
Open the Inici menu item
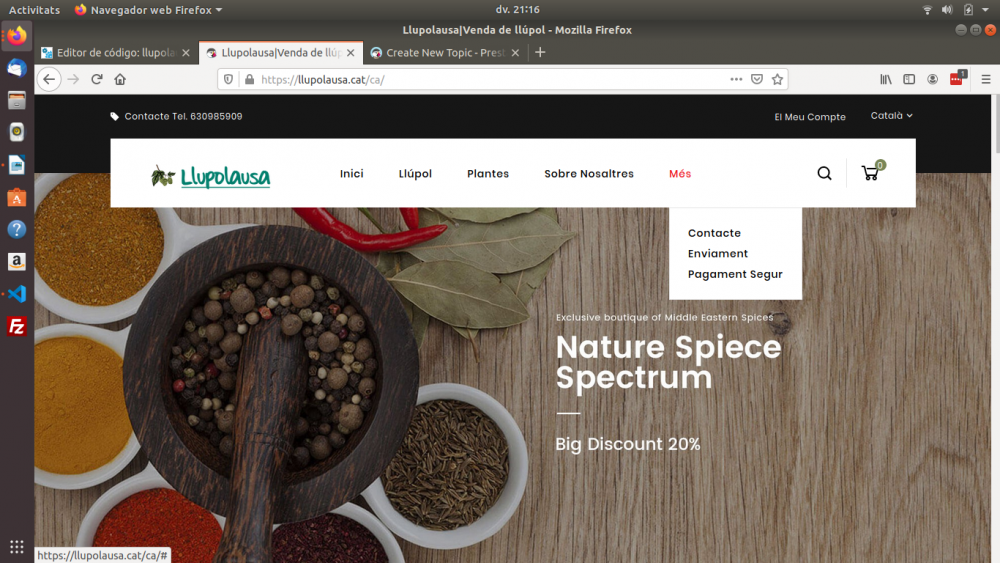(351, 173)
